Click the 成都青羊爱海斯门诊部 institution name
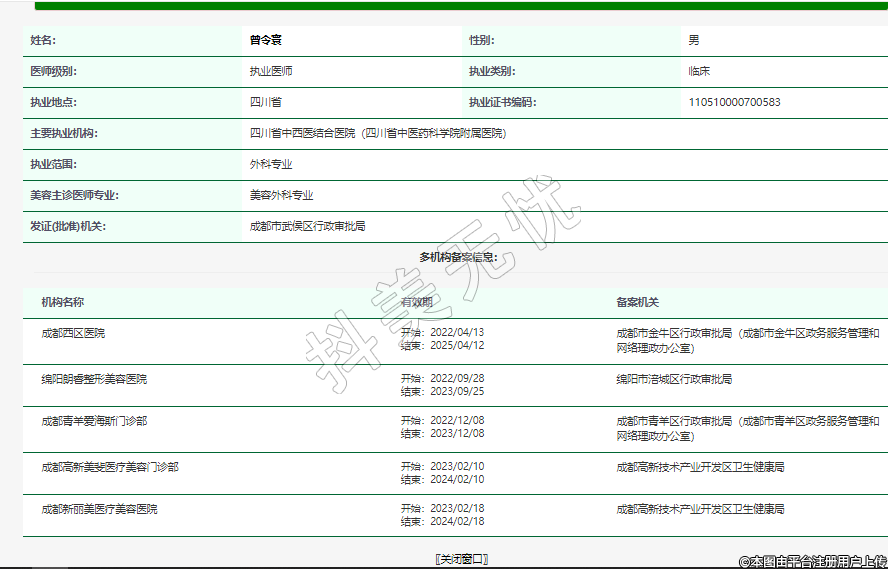Screen dimensions: 888x569 (x=94, y=421)
